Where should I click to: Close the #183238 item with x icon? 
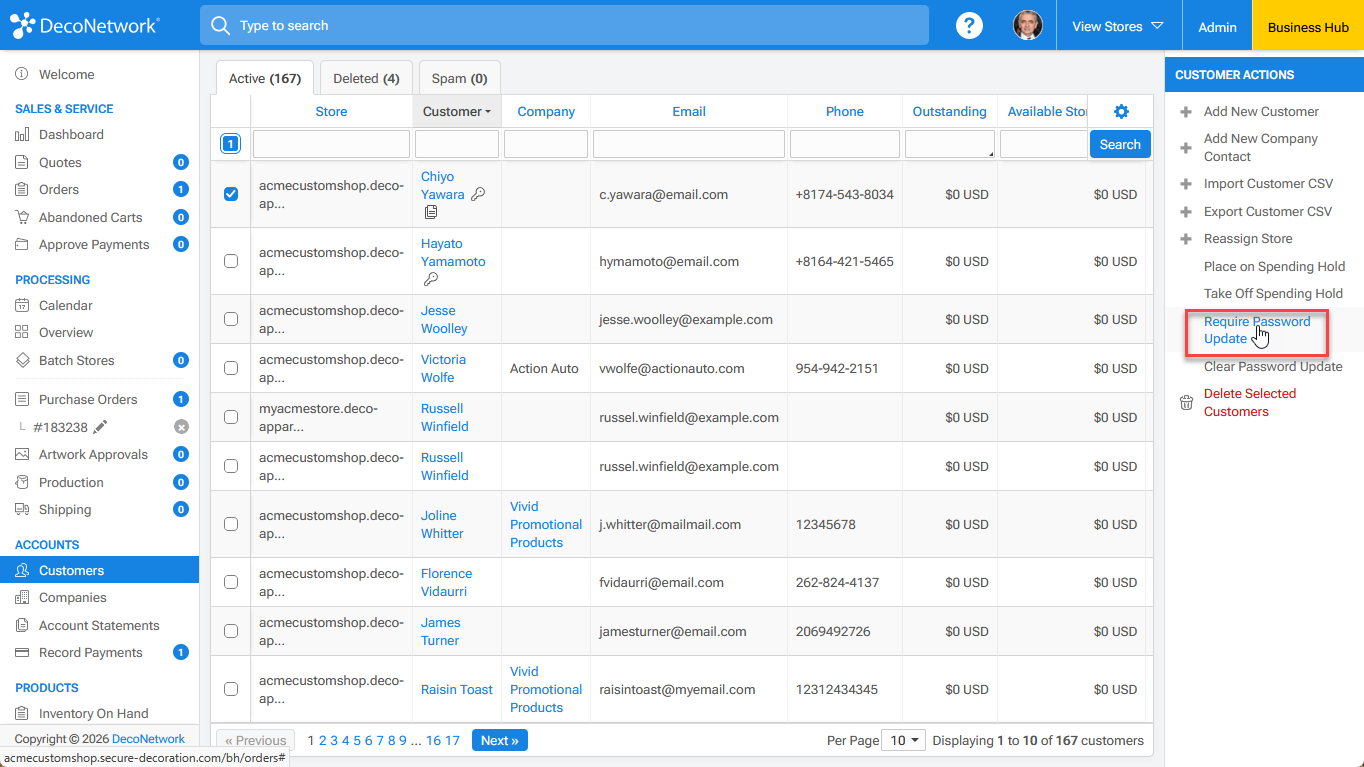181,427
